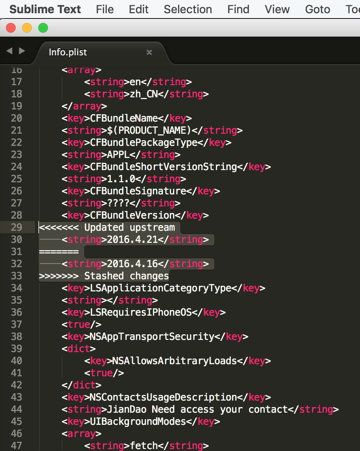Click the 'Updated upstream' conflict marker line
Image resolution: width=360 pixels, height=451 pixels.
click(x=107, y=227)
